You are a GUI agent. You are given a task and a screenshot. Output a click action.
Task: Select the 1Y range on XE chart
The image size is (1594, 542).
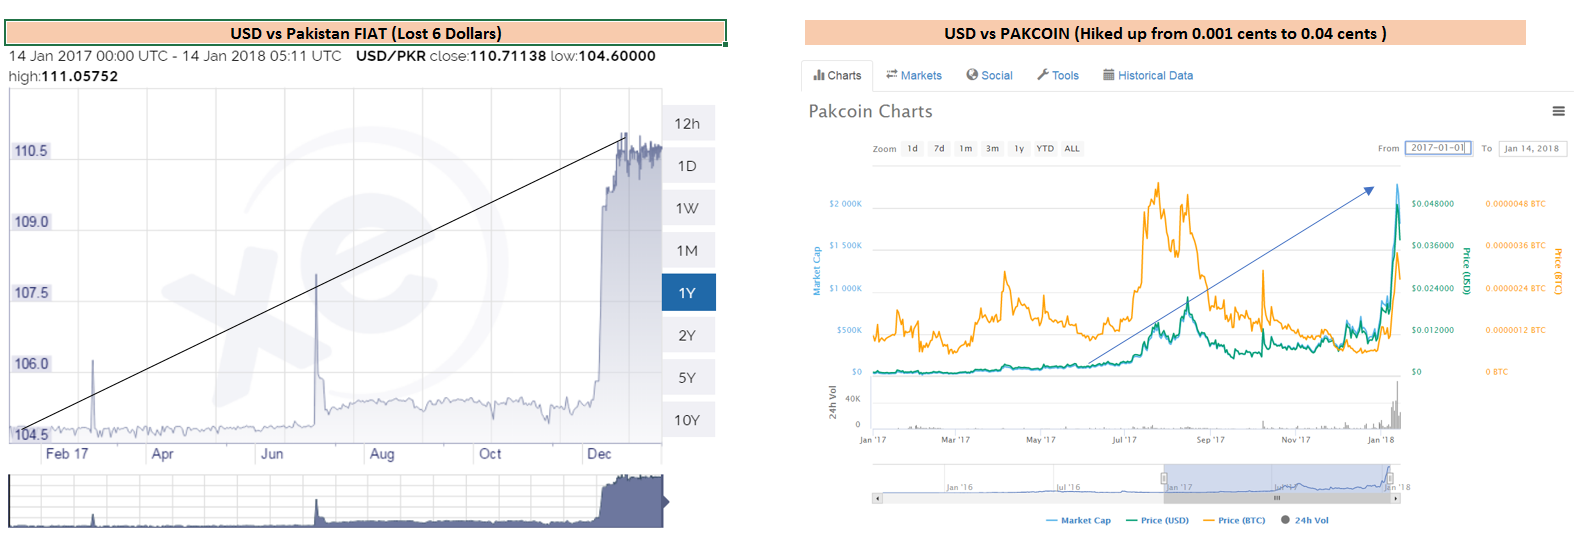(688, 293)
